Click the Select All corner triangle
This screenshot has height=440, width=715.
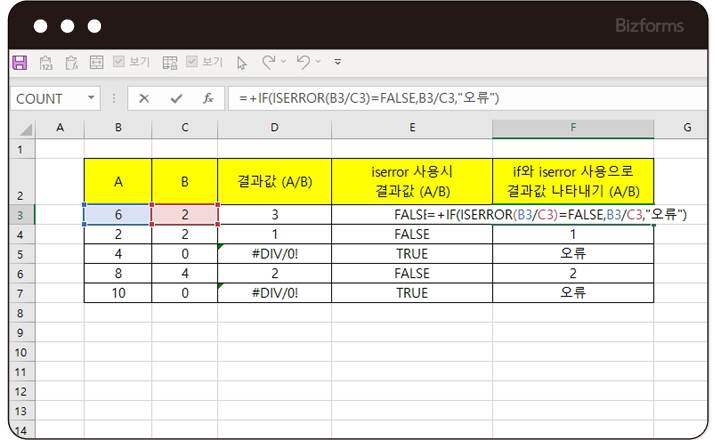[26, 129]
